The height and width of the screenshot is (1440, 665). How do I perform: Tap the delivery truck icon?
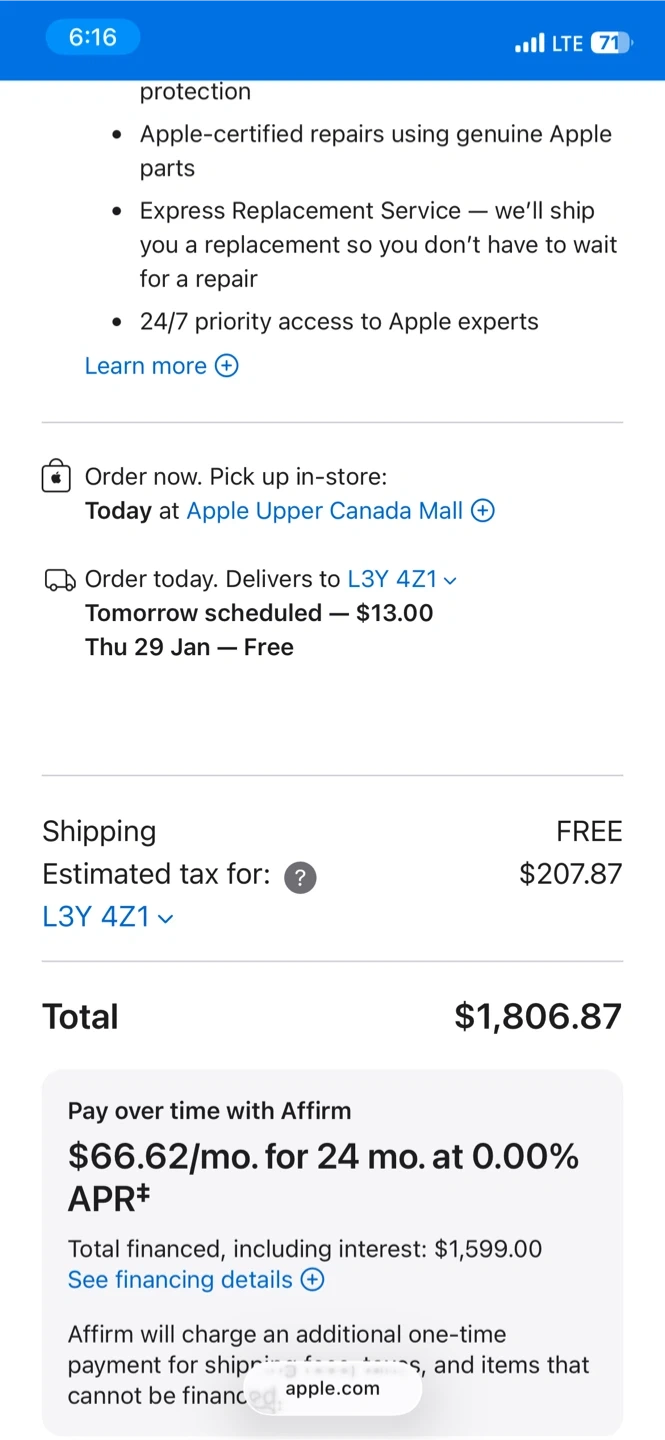click(x=60, y=580)
